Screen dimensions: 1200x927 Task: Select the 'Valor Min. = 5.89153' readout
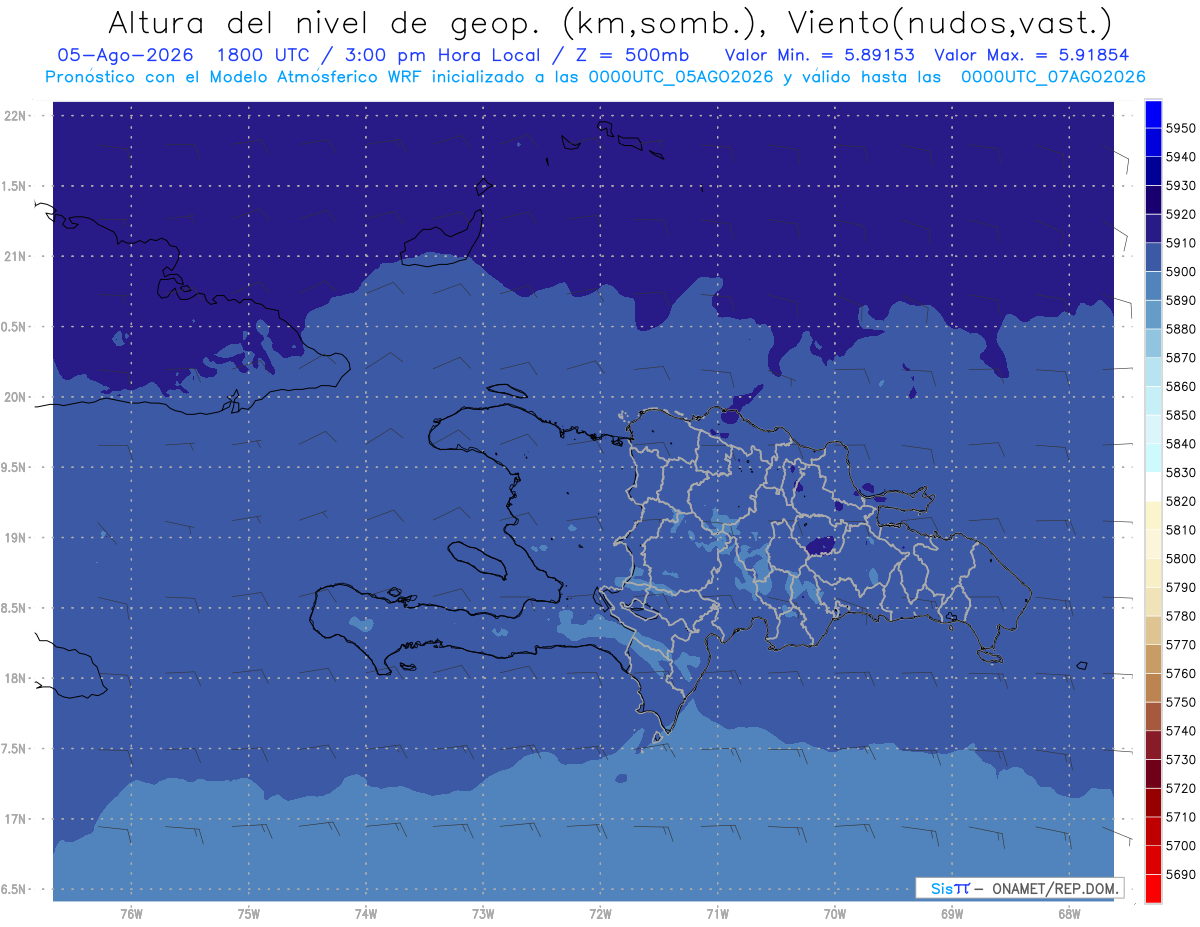819,55
